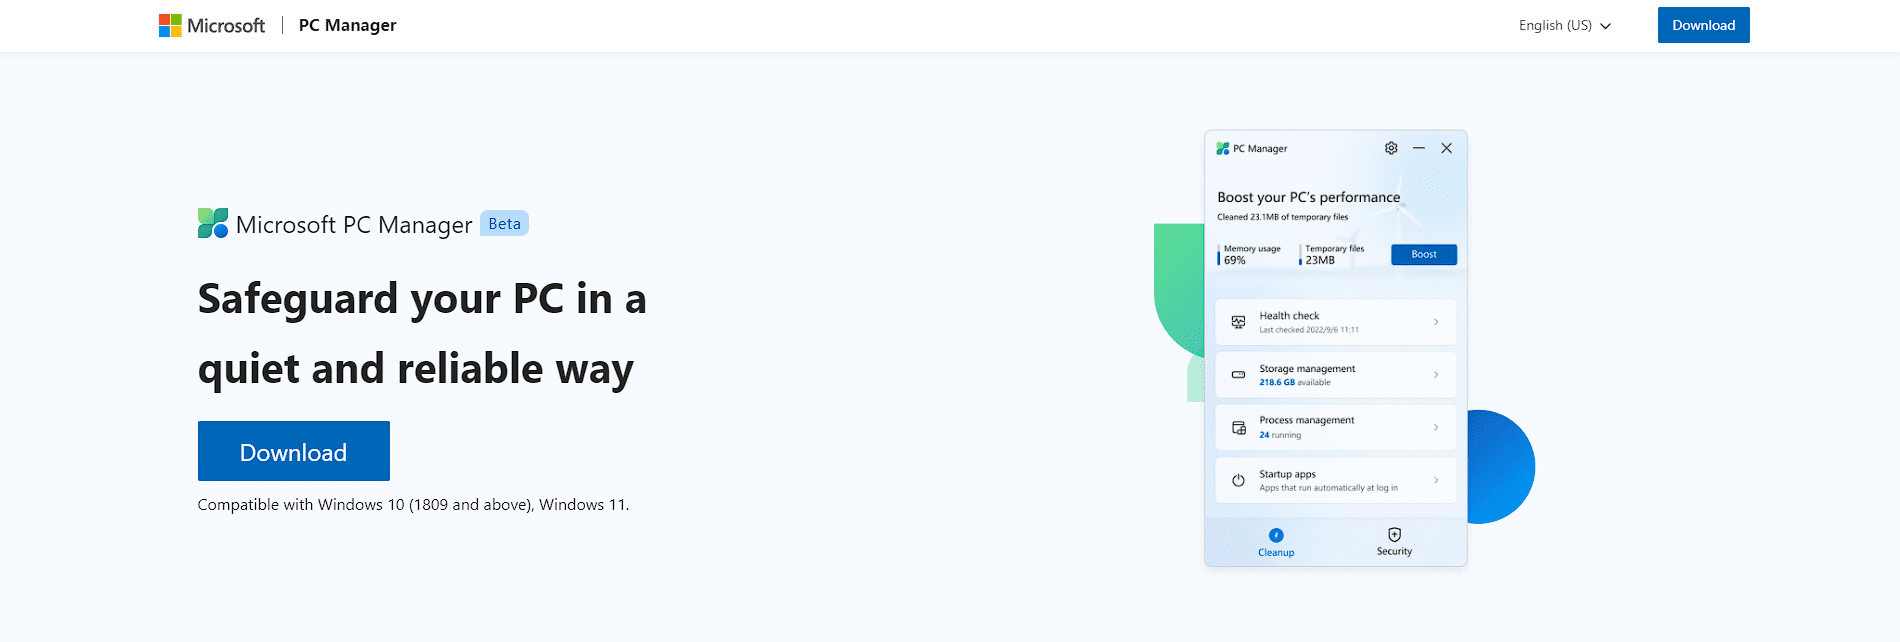The image size is (1900, 642).
Task: Expand the Health check chevron
Action: [1436, 322]
